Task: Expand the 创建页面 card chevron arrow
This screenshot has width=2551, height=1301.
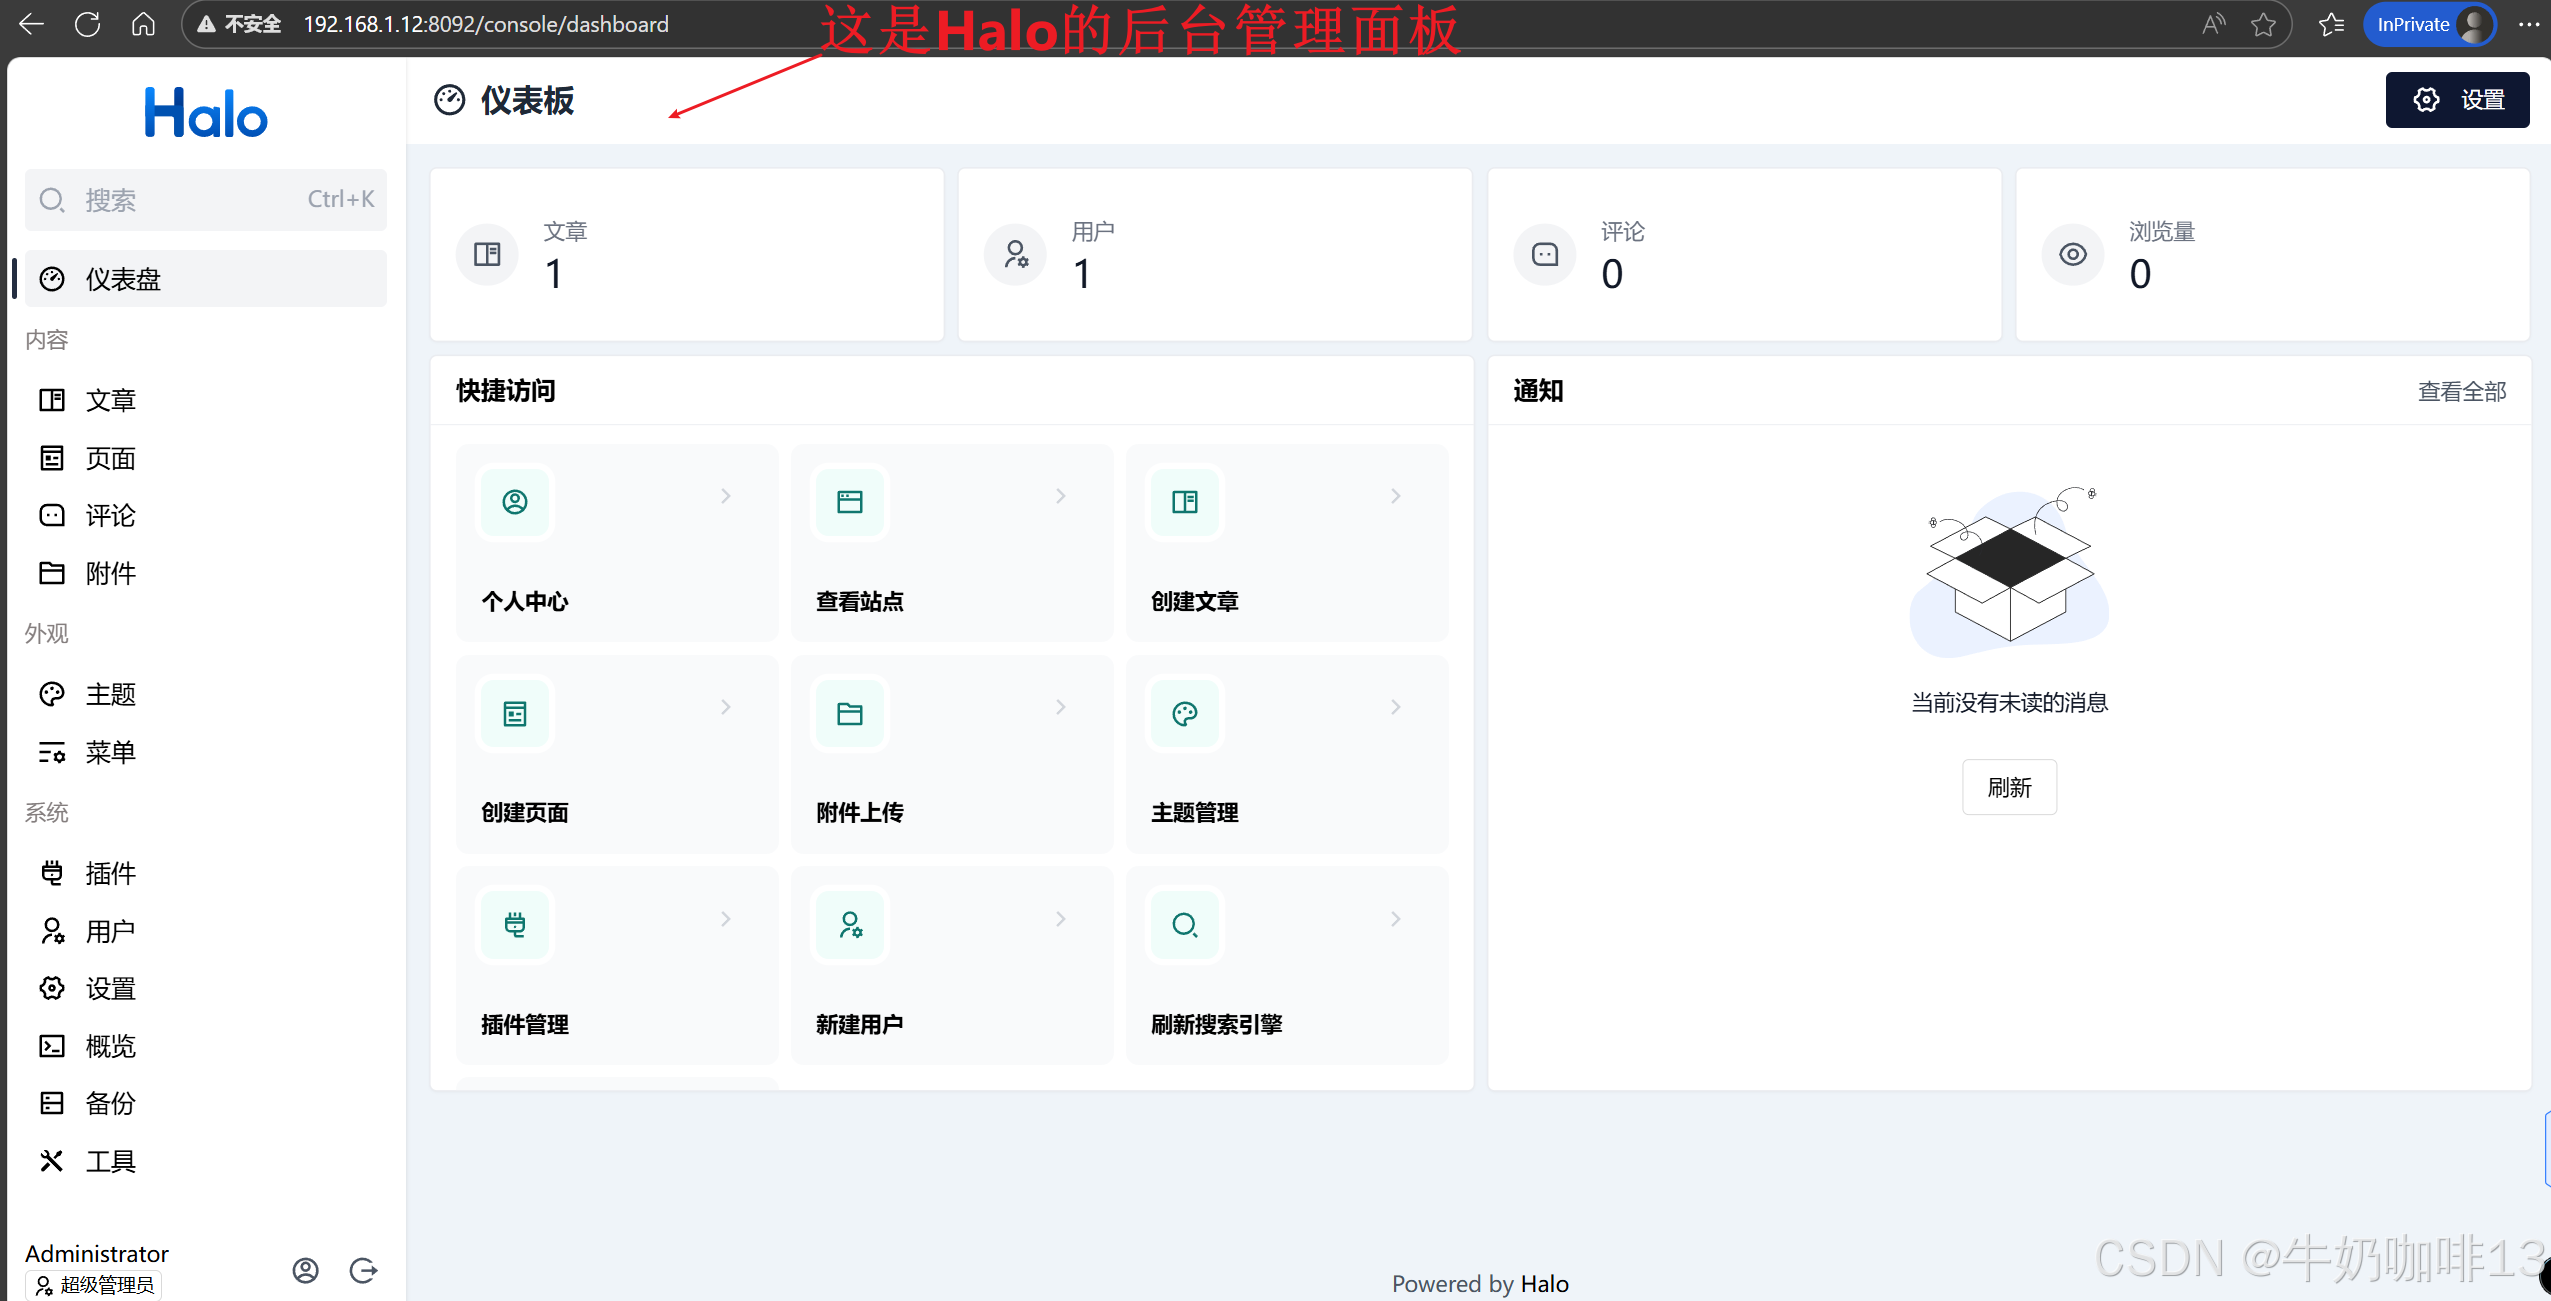Action: 726,707
